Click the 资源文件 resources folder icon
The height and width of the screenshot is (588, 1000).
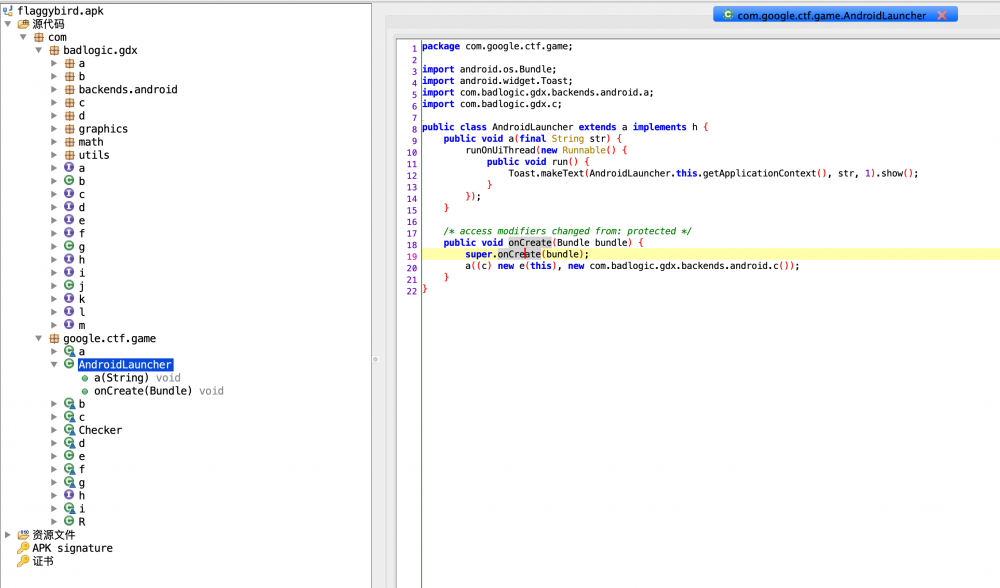[x=23, y=535]
